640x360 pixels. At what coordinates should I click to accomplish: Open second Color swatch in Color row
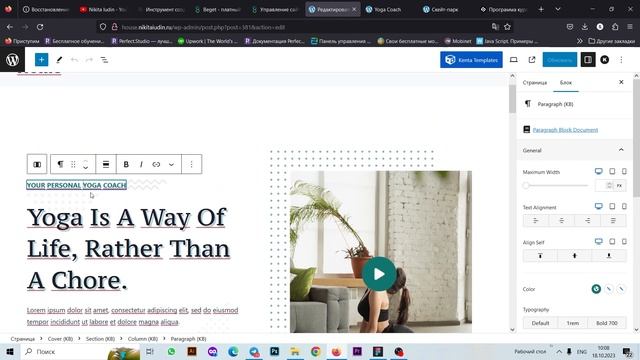(x=609, y=289)
